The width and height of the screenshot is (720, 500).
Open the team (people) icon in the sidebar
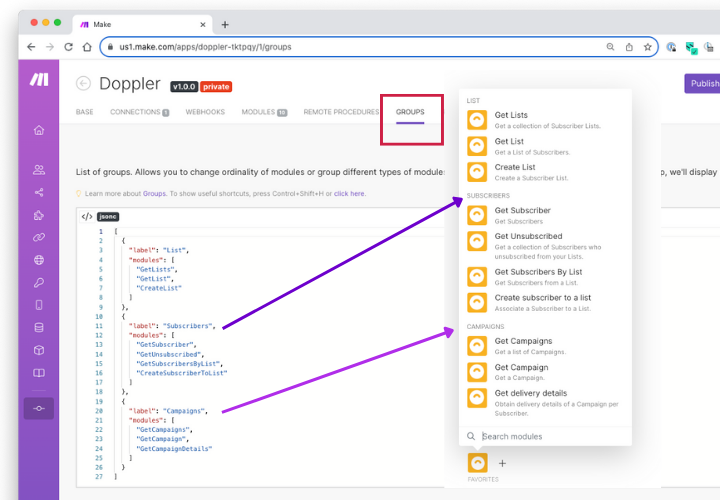(39, 170)
